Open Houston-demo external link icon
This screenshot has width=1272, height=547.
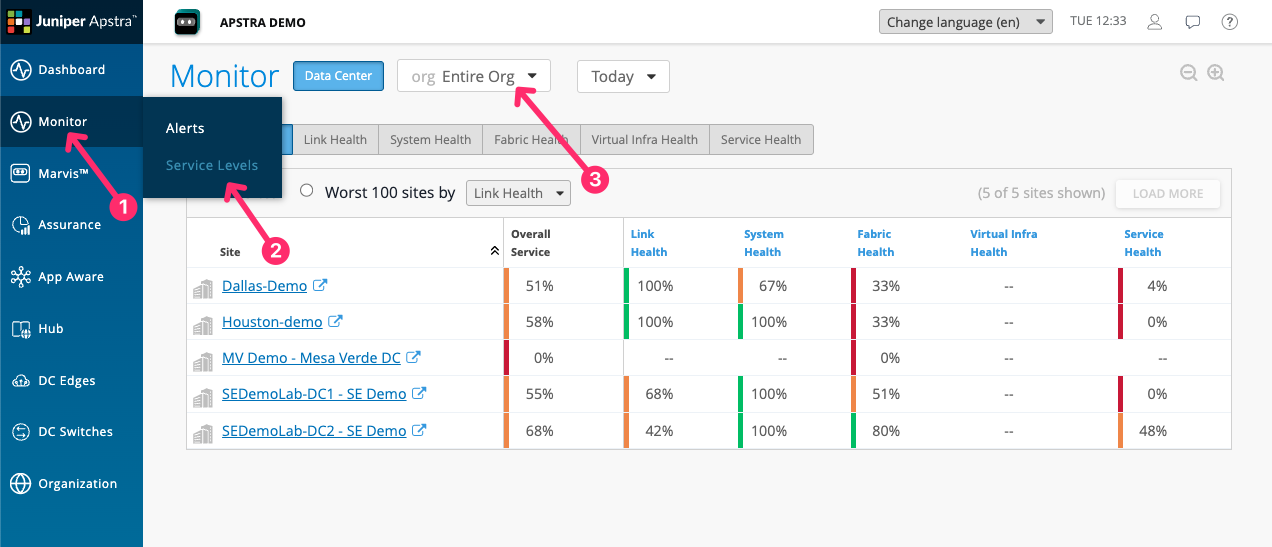click(336, 321)
